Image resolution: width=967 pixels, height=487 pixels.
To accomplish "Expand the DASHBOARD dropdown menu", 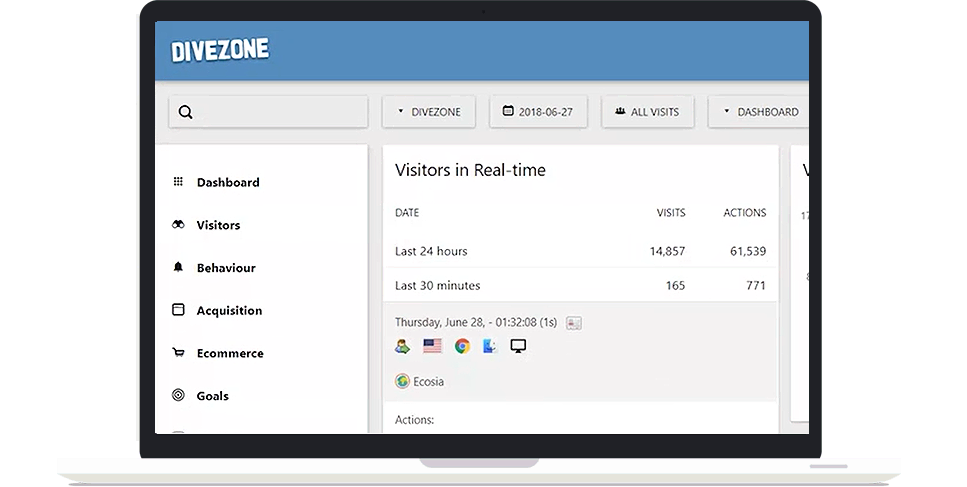I will (x=759, y=112).
